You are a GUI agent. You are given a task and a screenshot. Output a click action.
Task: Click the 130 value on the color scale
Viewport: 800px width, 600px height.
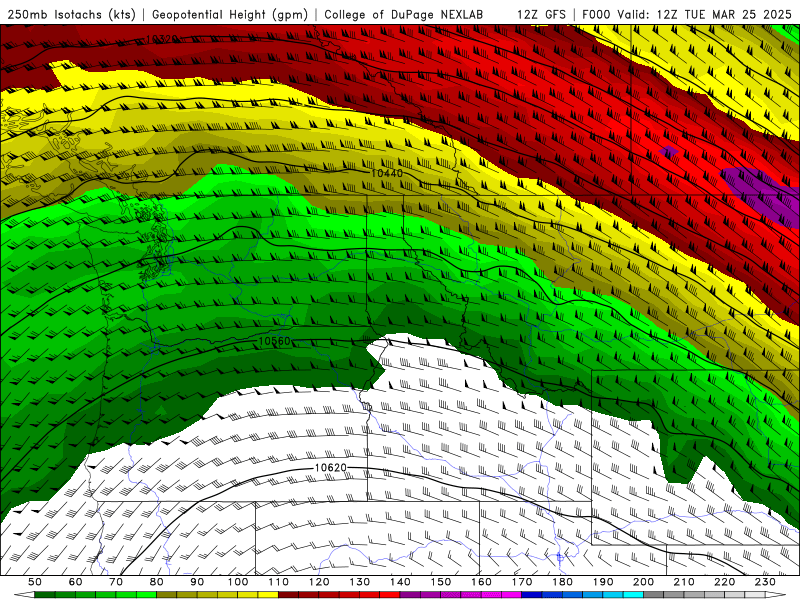pyautogui.click(x=360, y=582)
